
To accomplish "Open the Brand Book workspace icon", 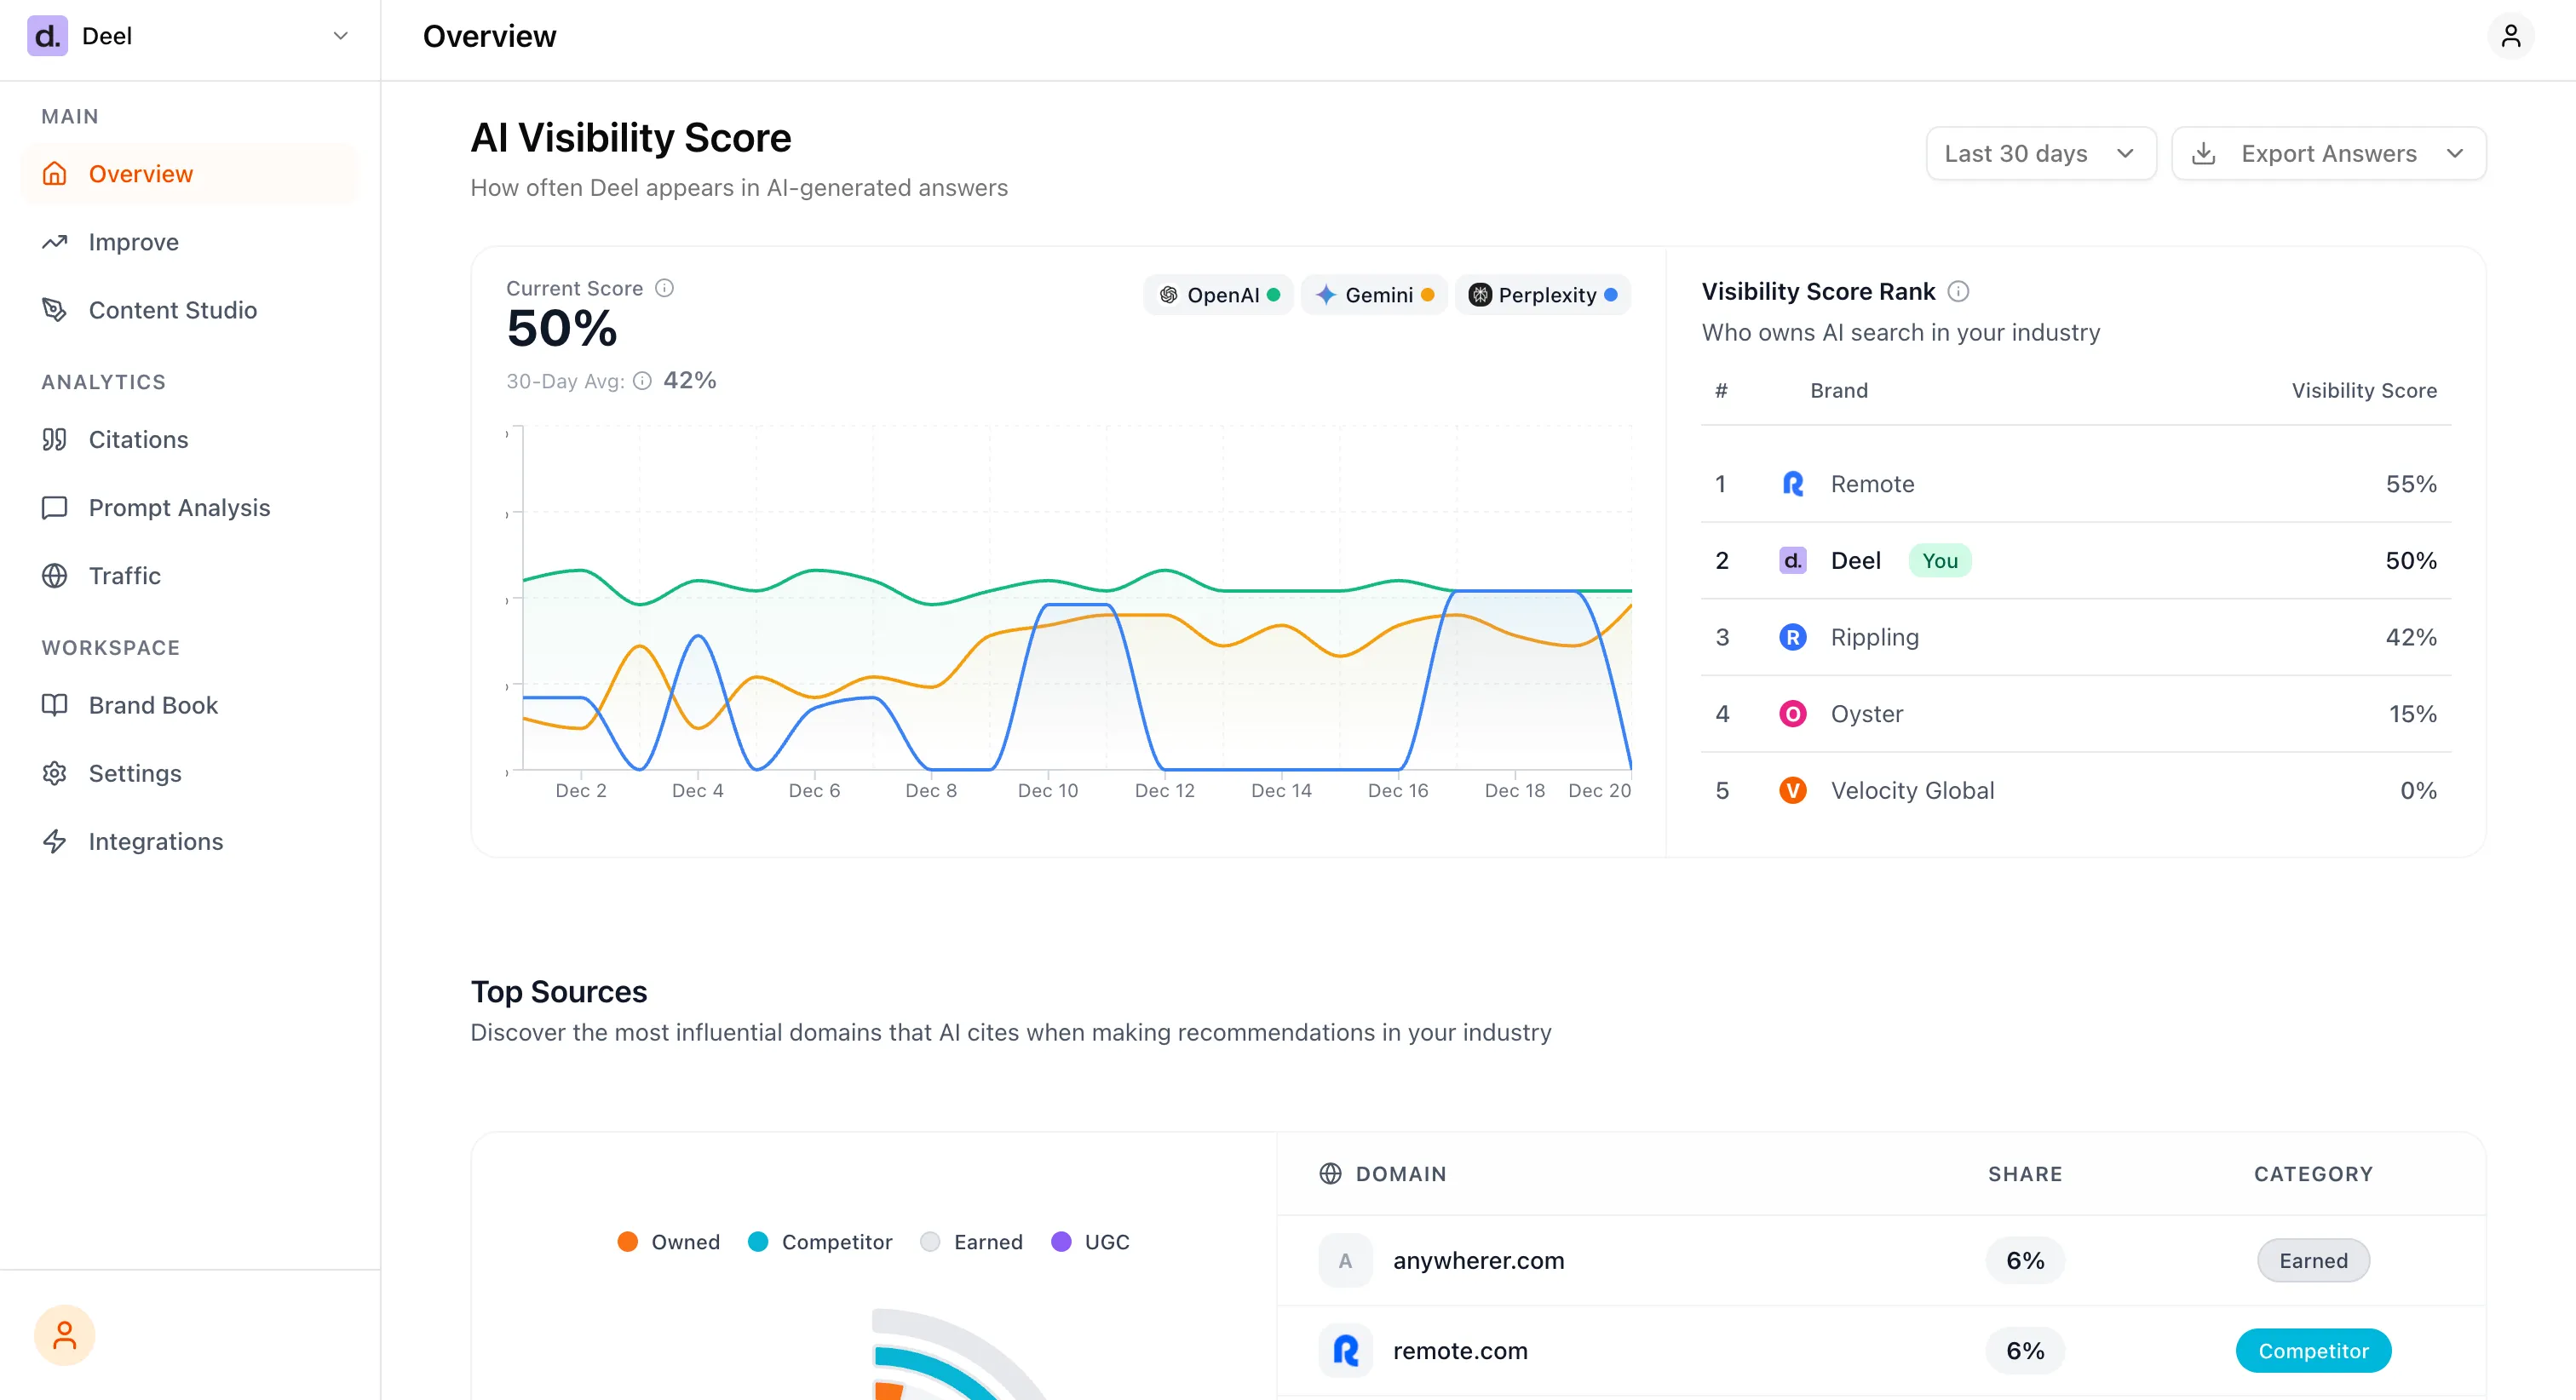I will click(55, 705).
